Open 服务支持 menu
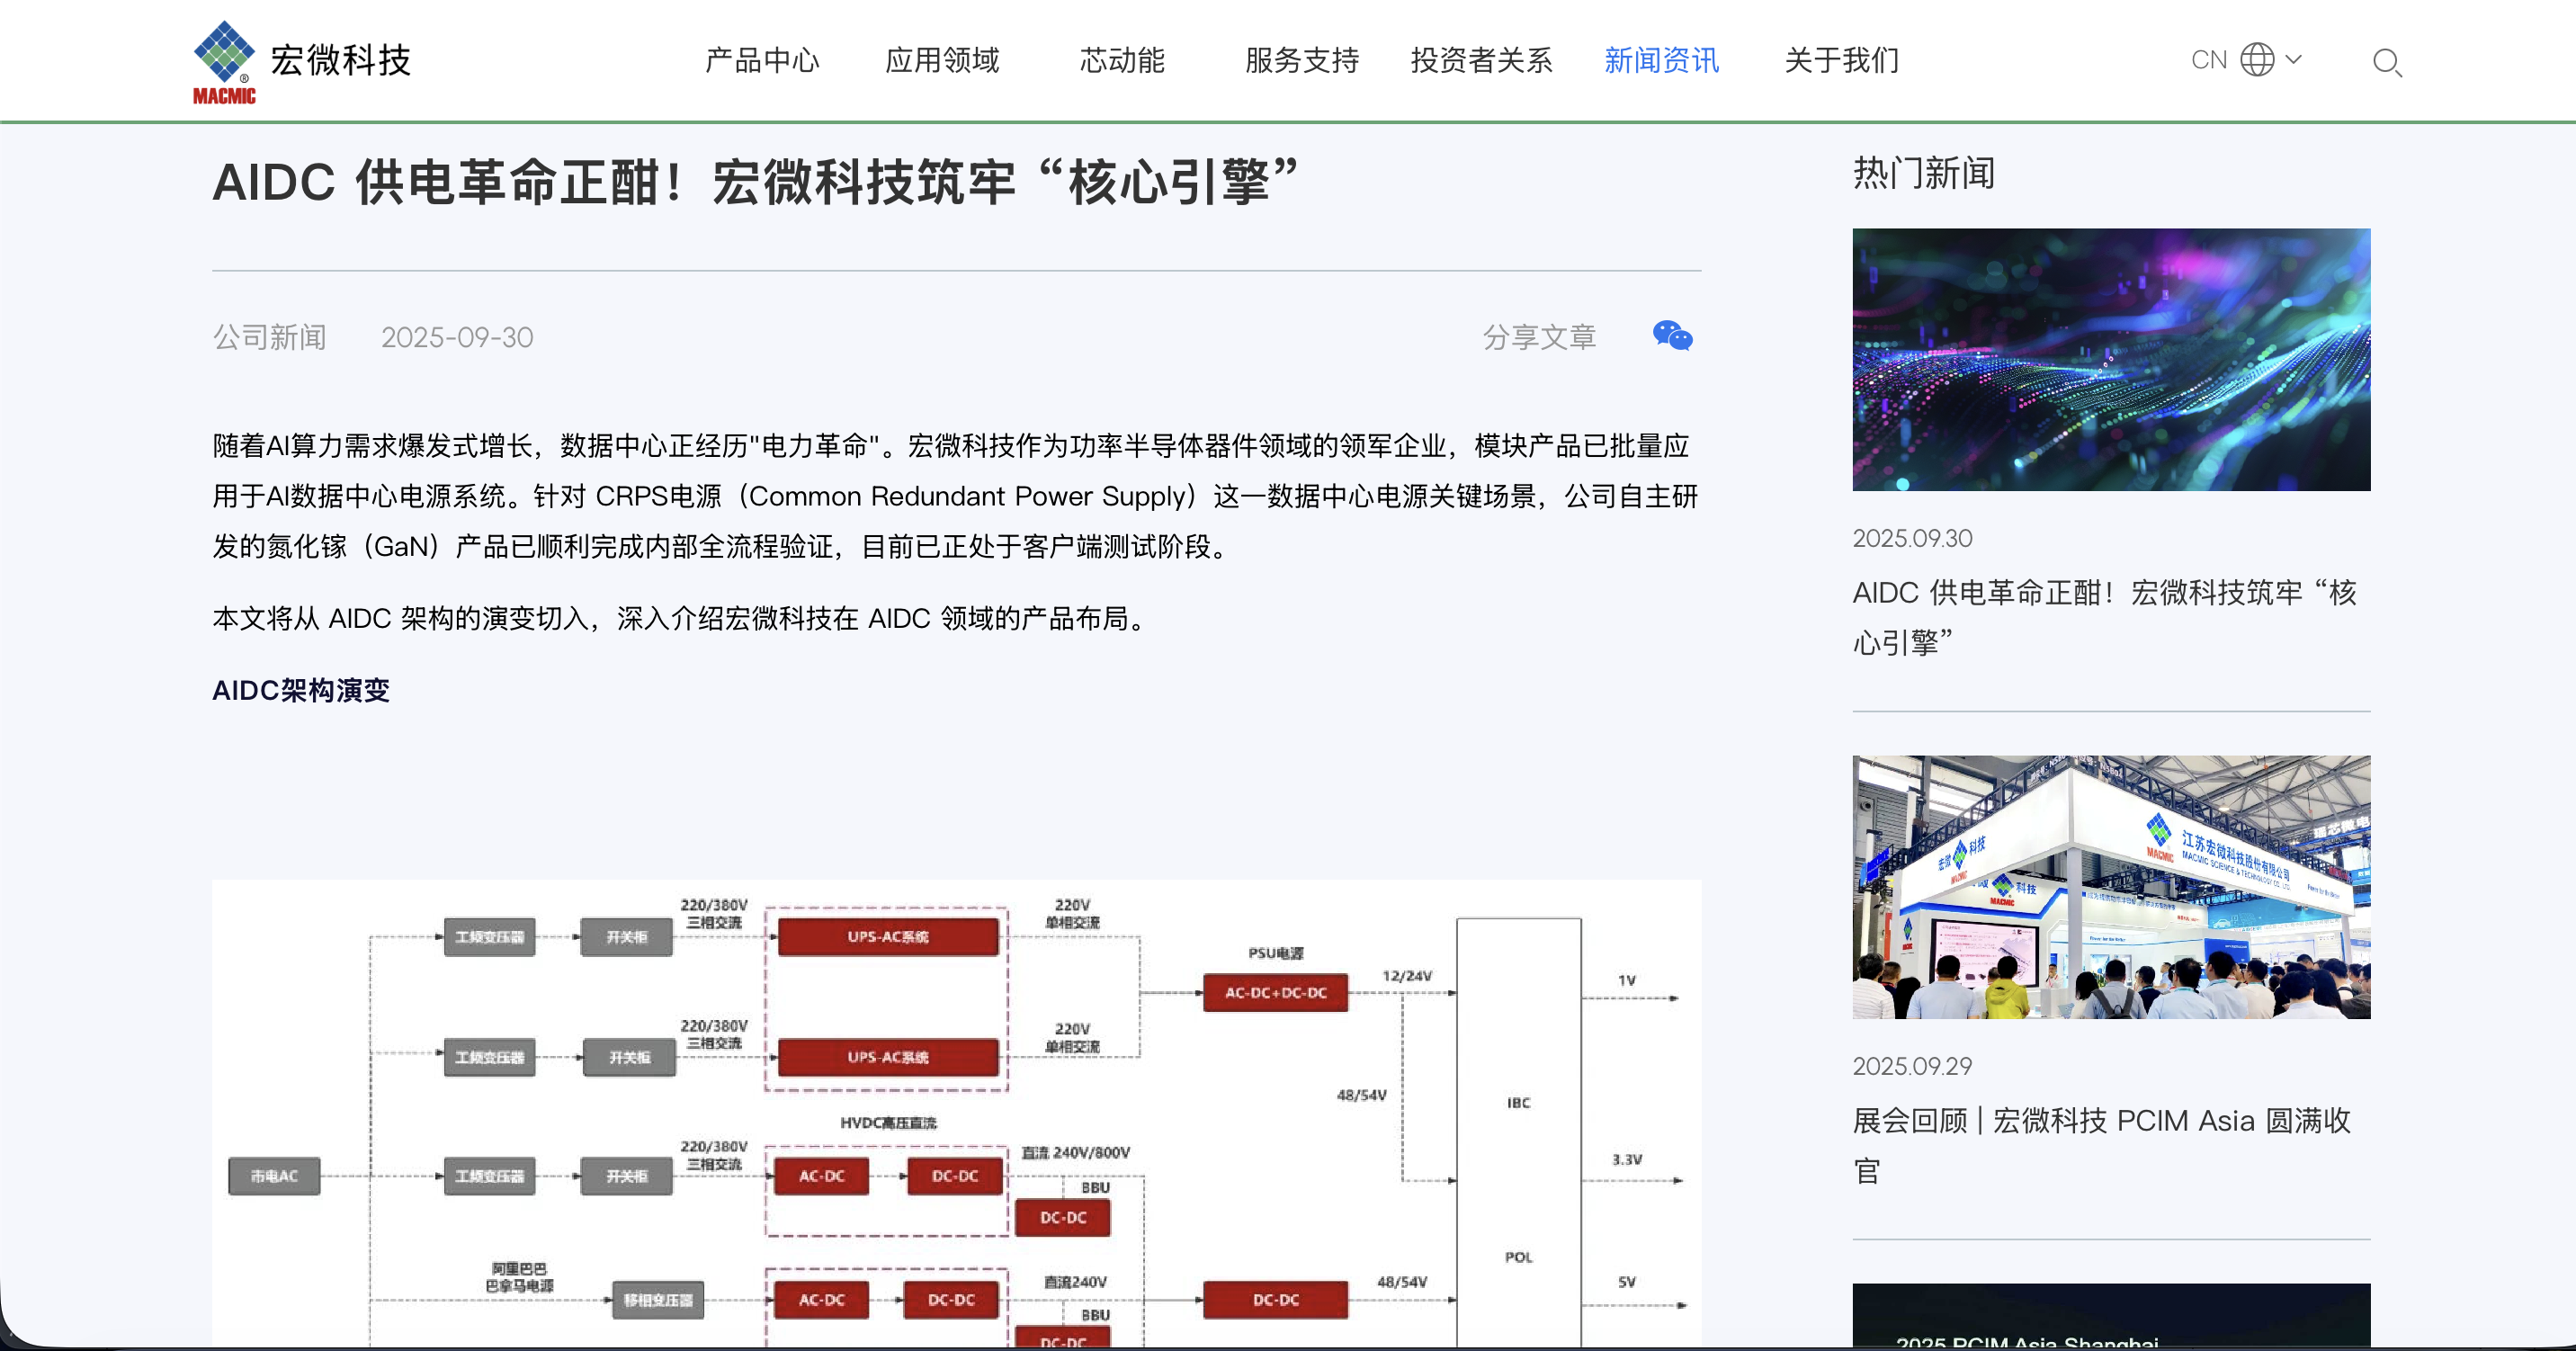The image size is (2576, 1351). click(1301, 60)
